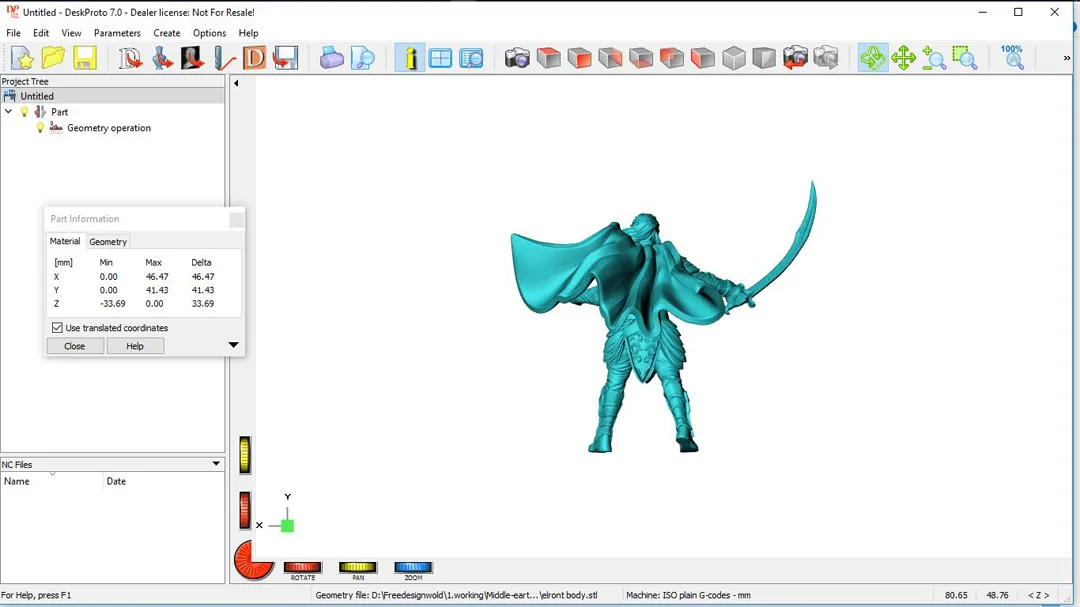Open the Create menu
The height and width of the screenshot is (607, 1080).
tap(167, 33)
